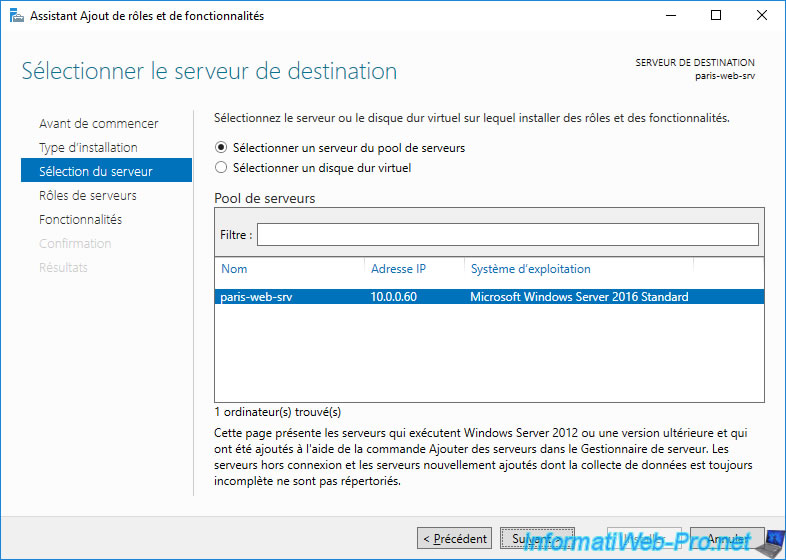Image resolution: width=786 pixels, height=560 pixels.
Task: Maximize the wizard window
Action: click(716, 16)
